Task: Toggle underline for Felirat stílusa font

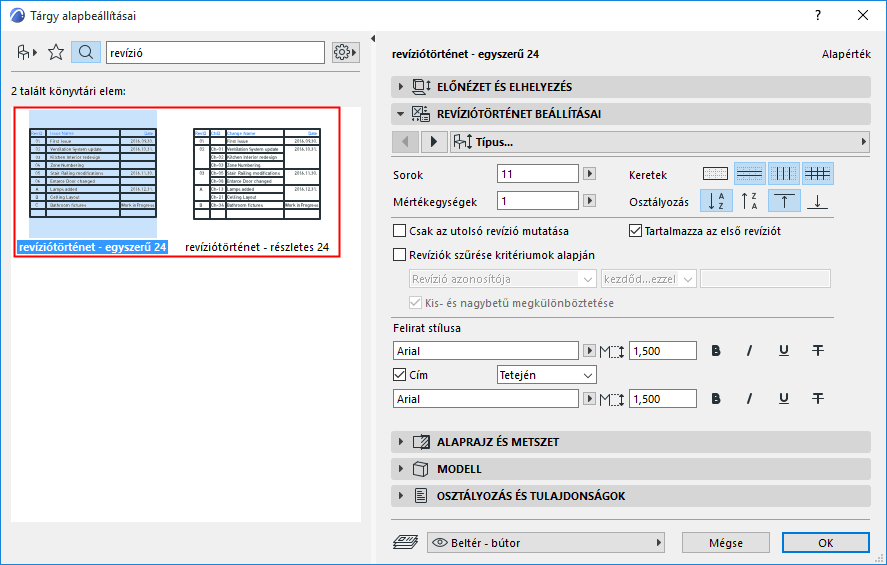Action: tap(783, 351)
